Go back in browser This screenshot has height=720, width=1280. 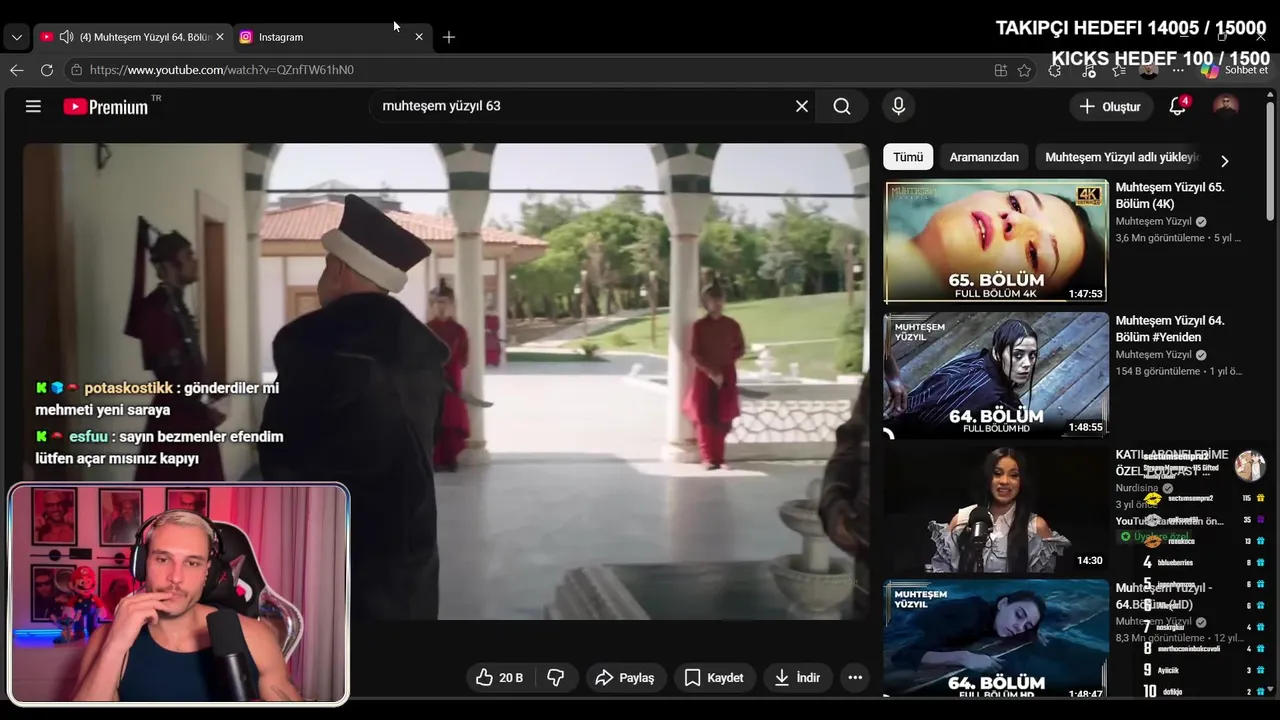click(17, 70)
